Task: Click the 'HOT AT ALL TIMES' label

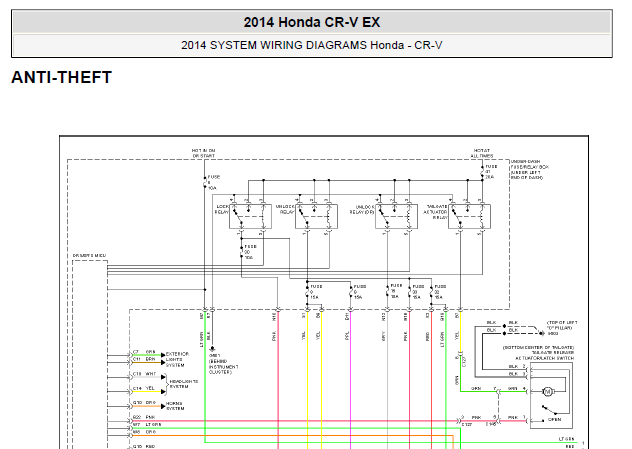Action: (x=482, y=153)
